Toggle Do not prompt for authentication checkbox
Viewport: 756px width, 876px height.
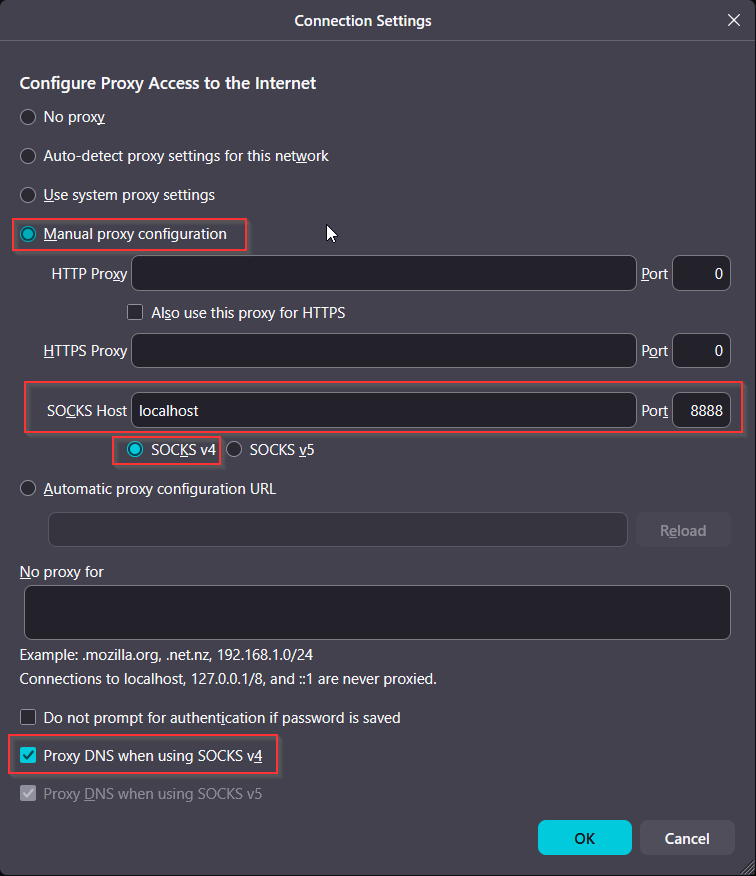point(29,717)
